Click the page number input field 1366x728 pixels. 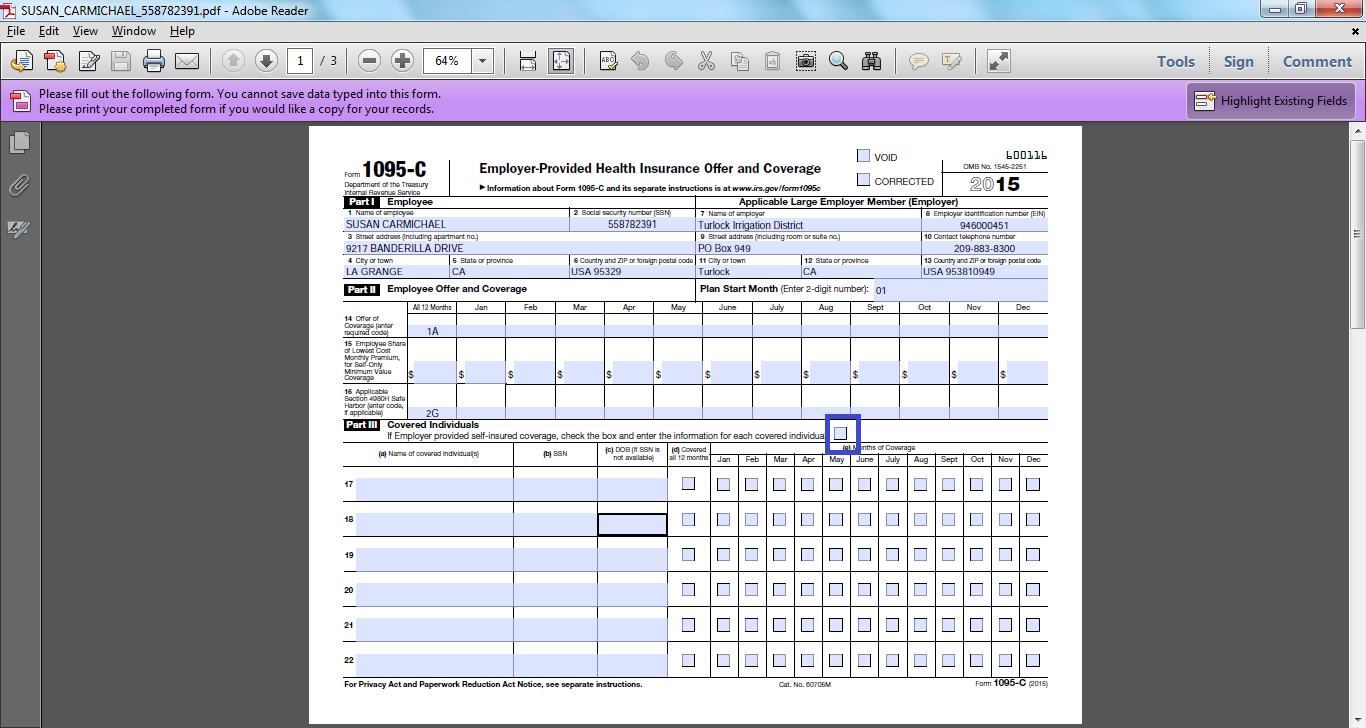click(x=300, y=61)
